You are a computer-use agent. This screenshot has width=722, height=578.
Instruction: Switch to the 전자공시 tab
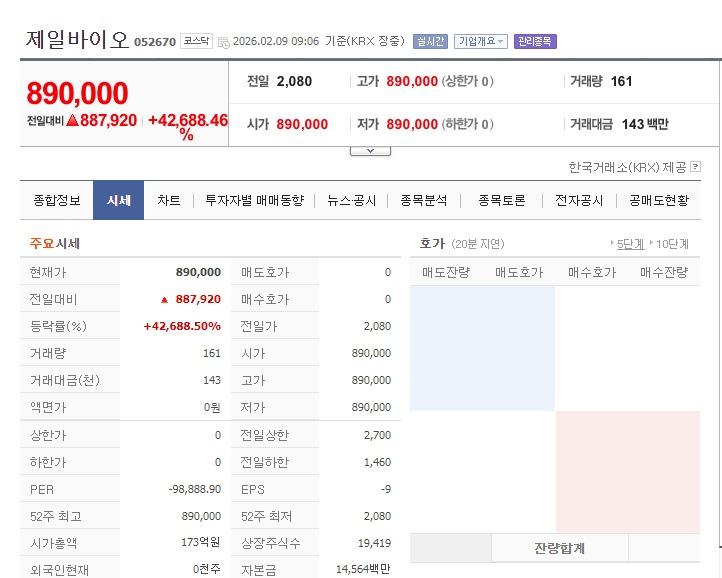pos(579,201)
